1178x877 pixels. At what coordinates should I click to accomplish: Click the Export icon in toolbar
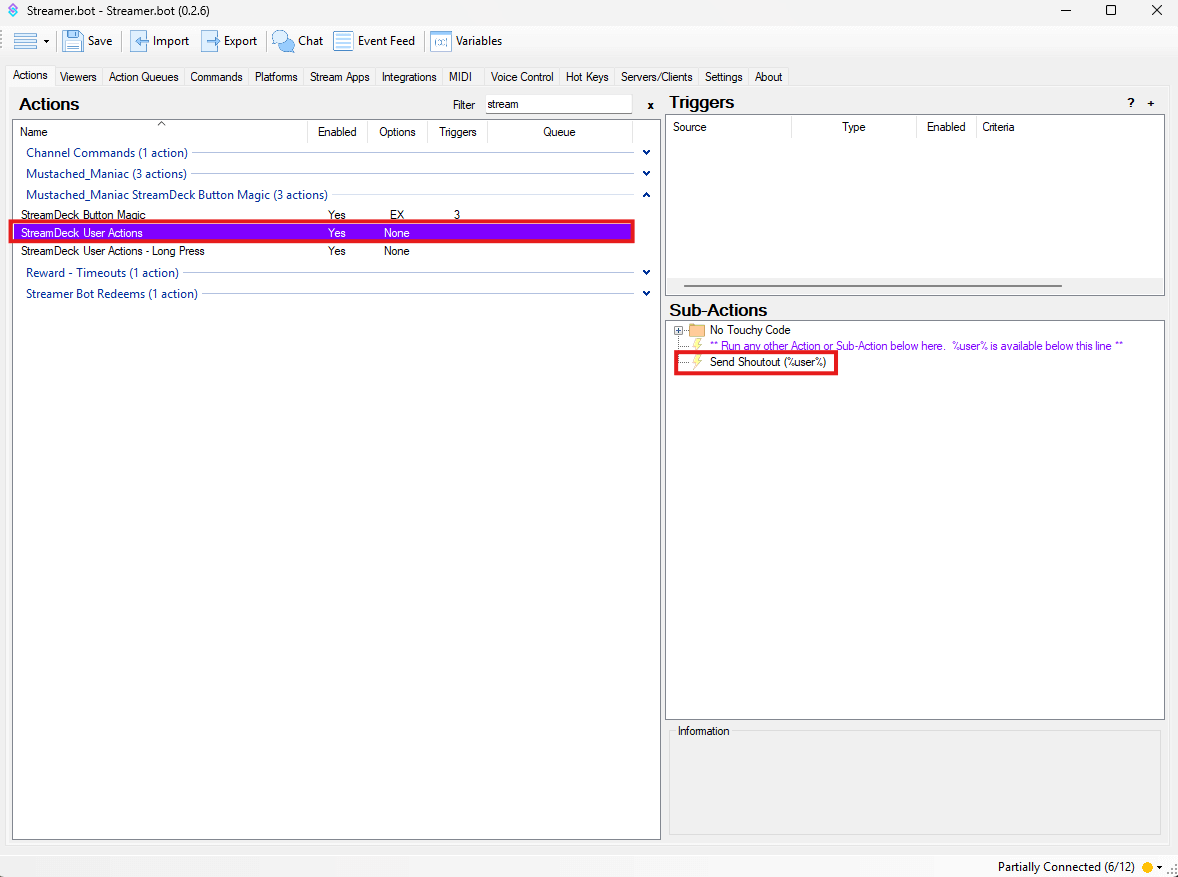(x=211, y=41)
